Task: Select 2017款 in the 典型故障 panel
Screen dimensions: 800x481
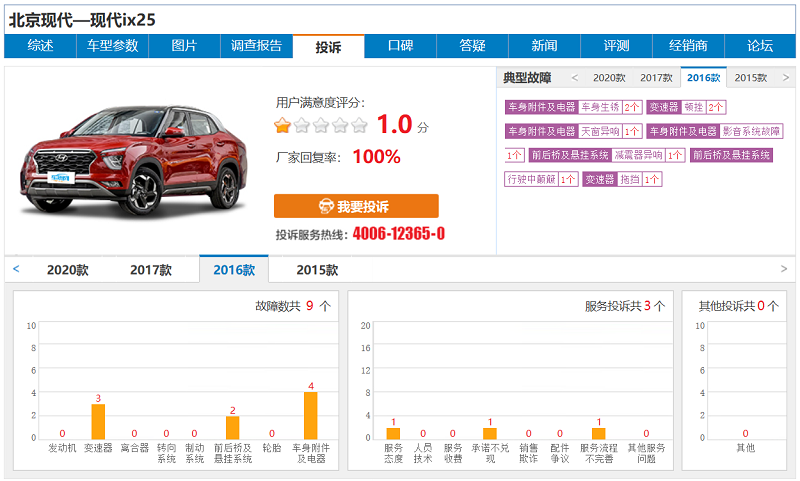Action: [x=657, y=78]
